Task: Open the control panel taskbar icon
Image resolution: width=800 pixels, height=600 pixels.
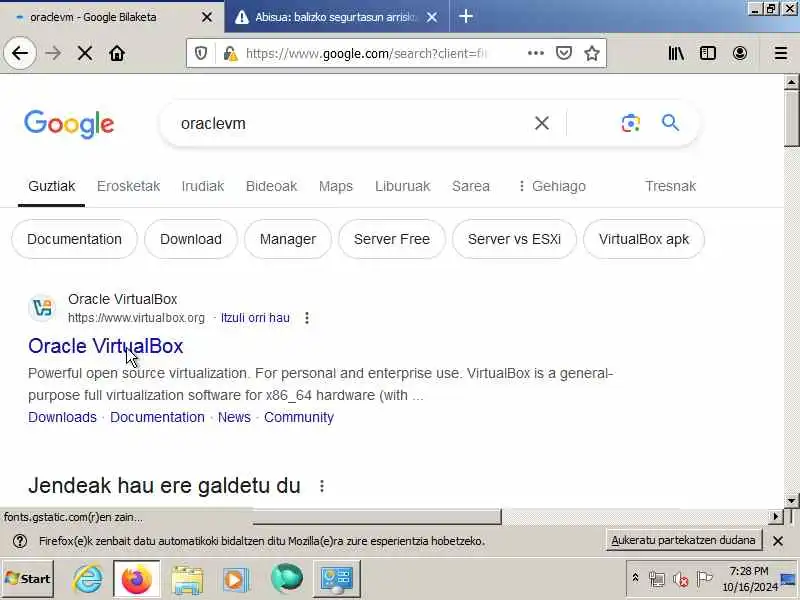Action: click(x=336, y=579)
